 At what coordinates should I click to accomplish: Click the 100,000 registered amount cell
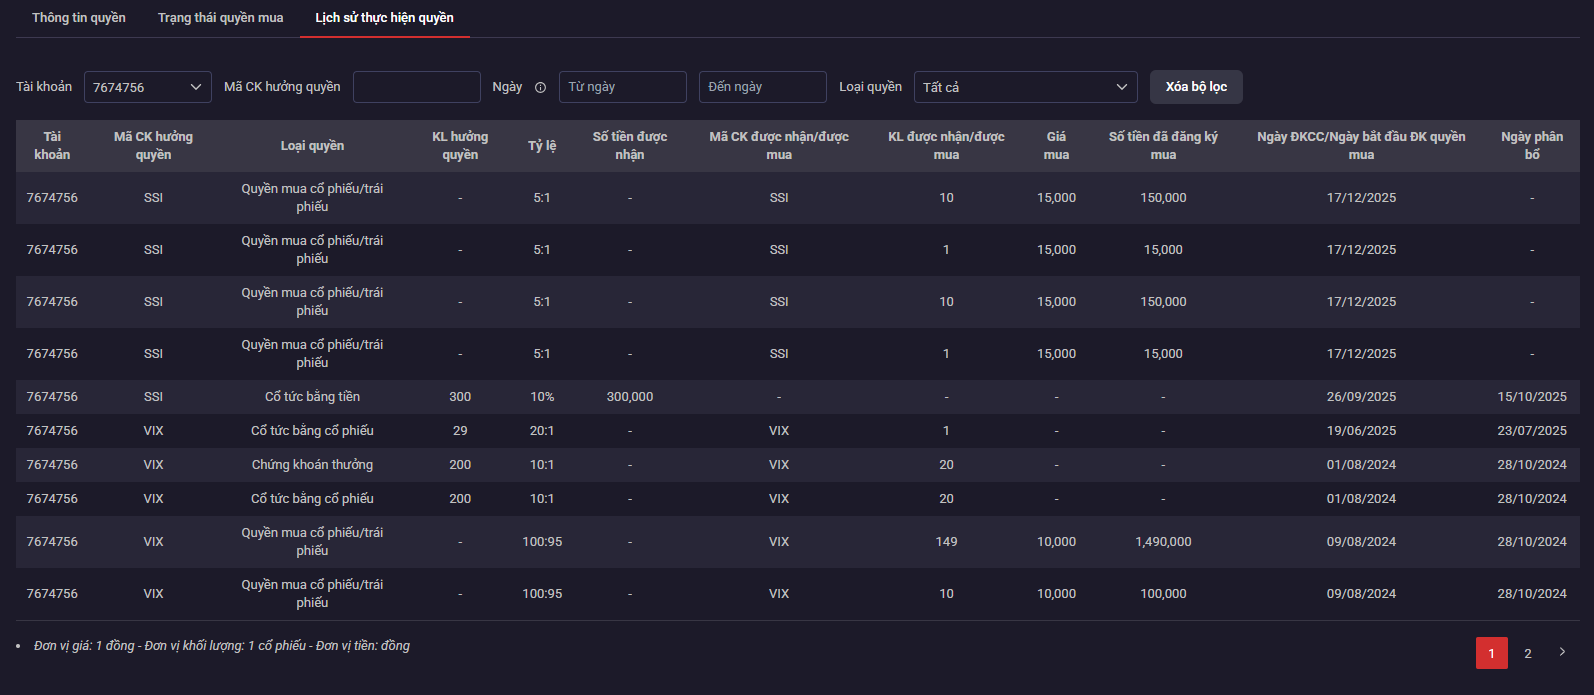(x=1163, y=594)
